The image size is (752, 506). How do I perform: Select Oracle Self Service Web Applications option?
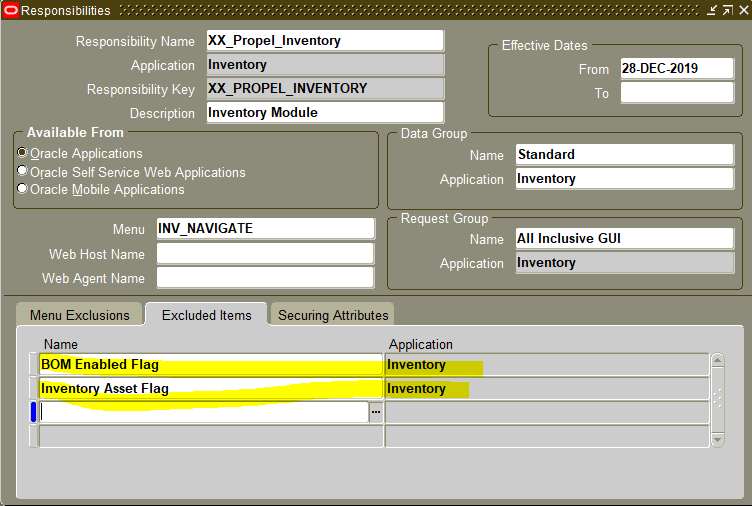point(22,171)
